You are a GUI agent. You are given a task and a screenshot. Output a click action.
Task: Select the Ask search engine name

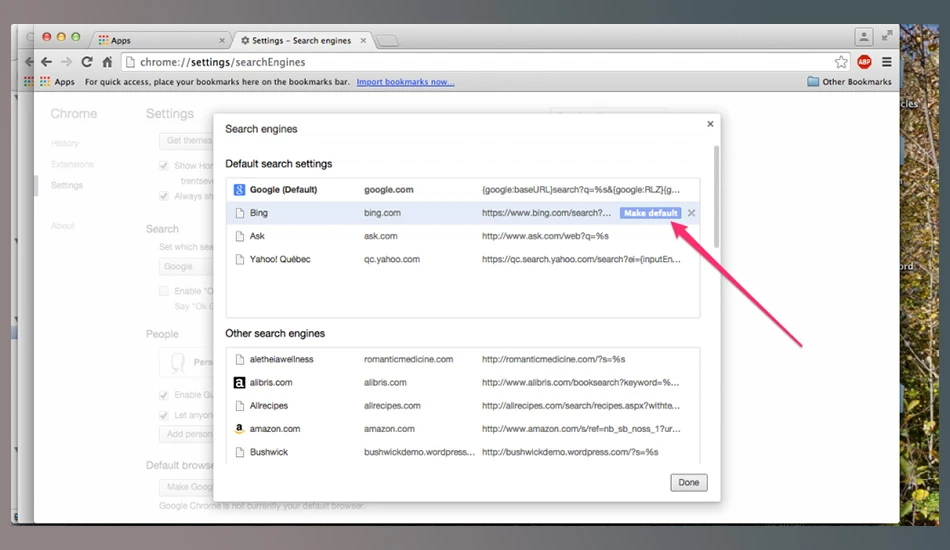(257, 236)
